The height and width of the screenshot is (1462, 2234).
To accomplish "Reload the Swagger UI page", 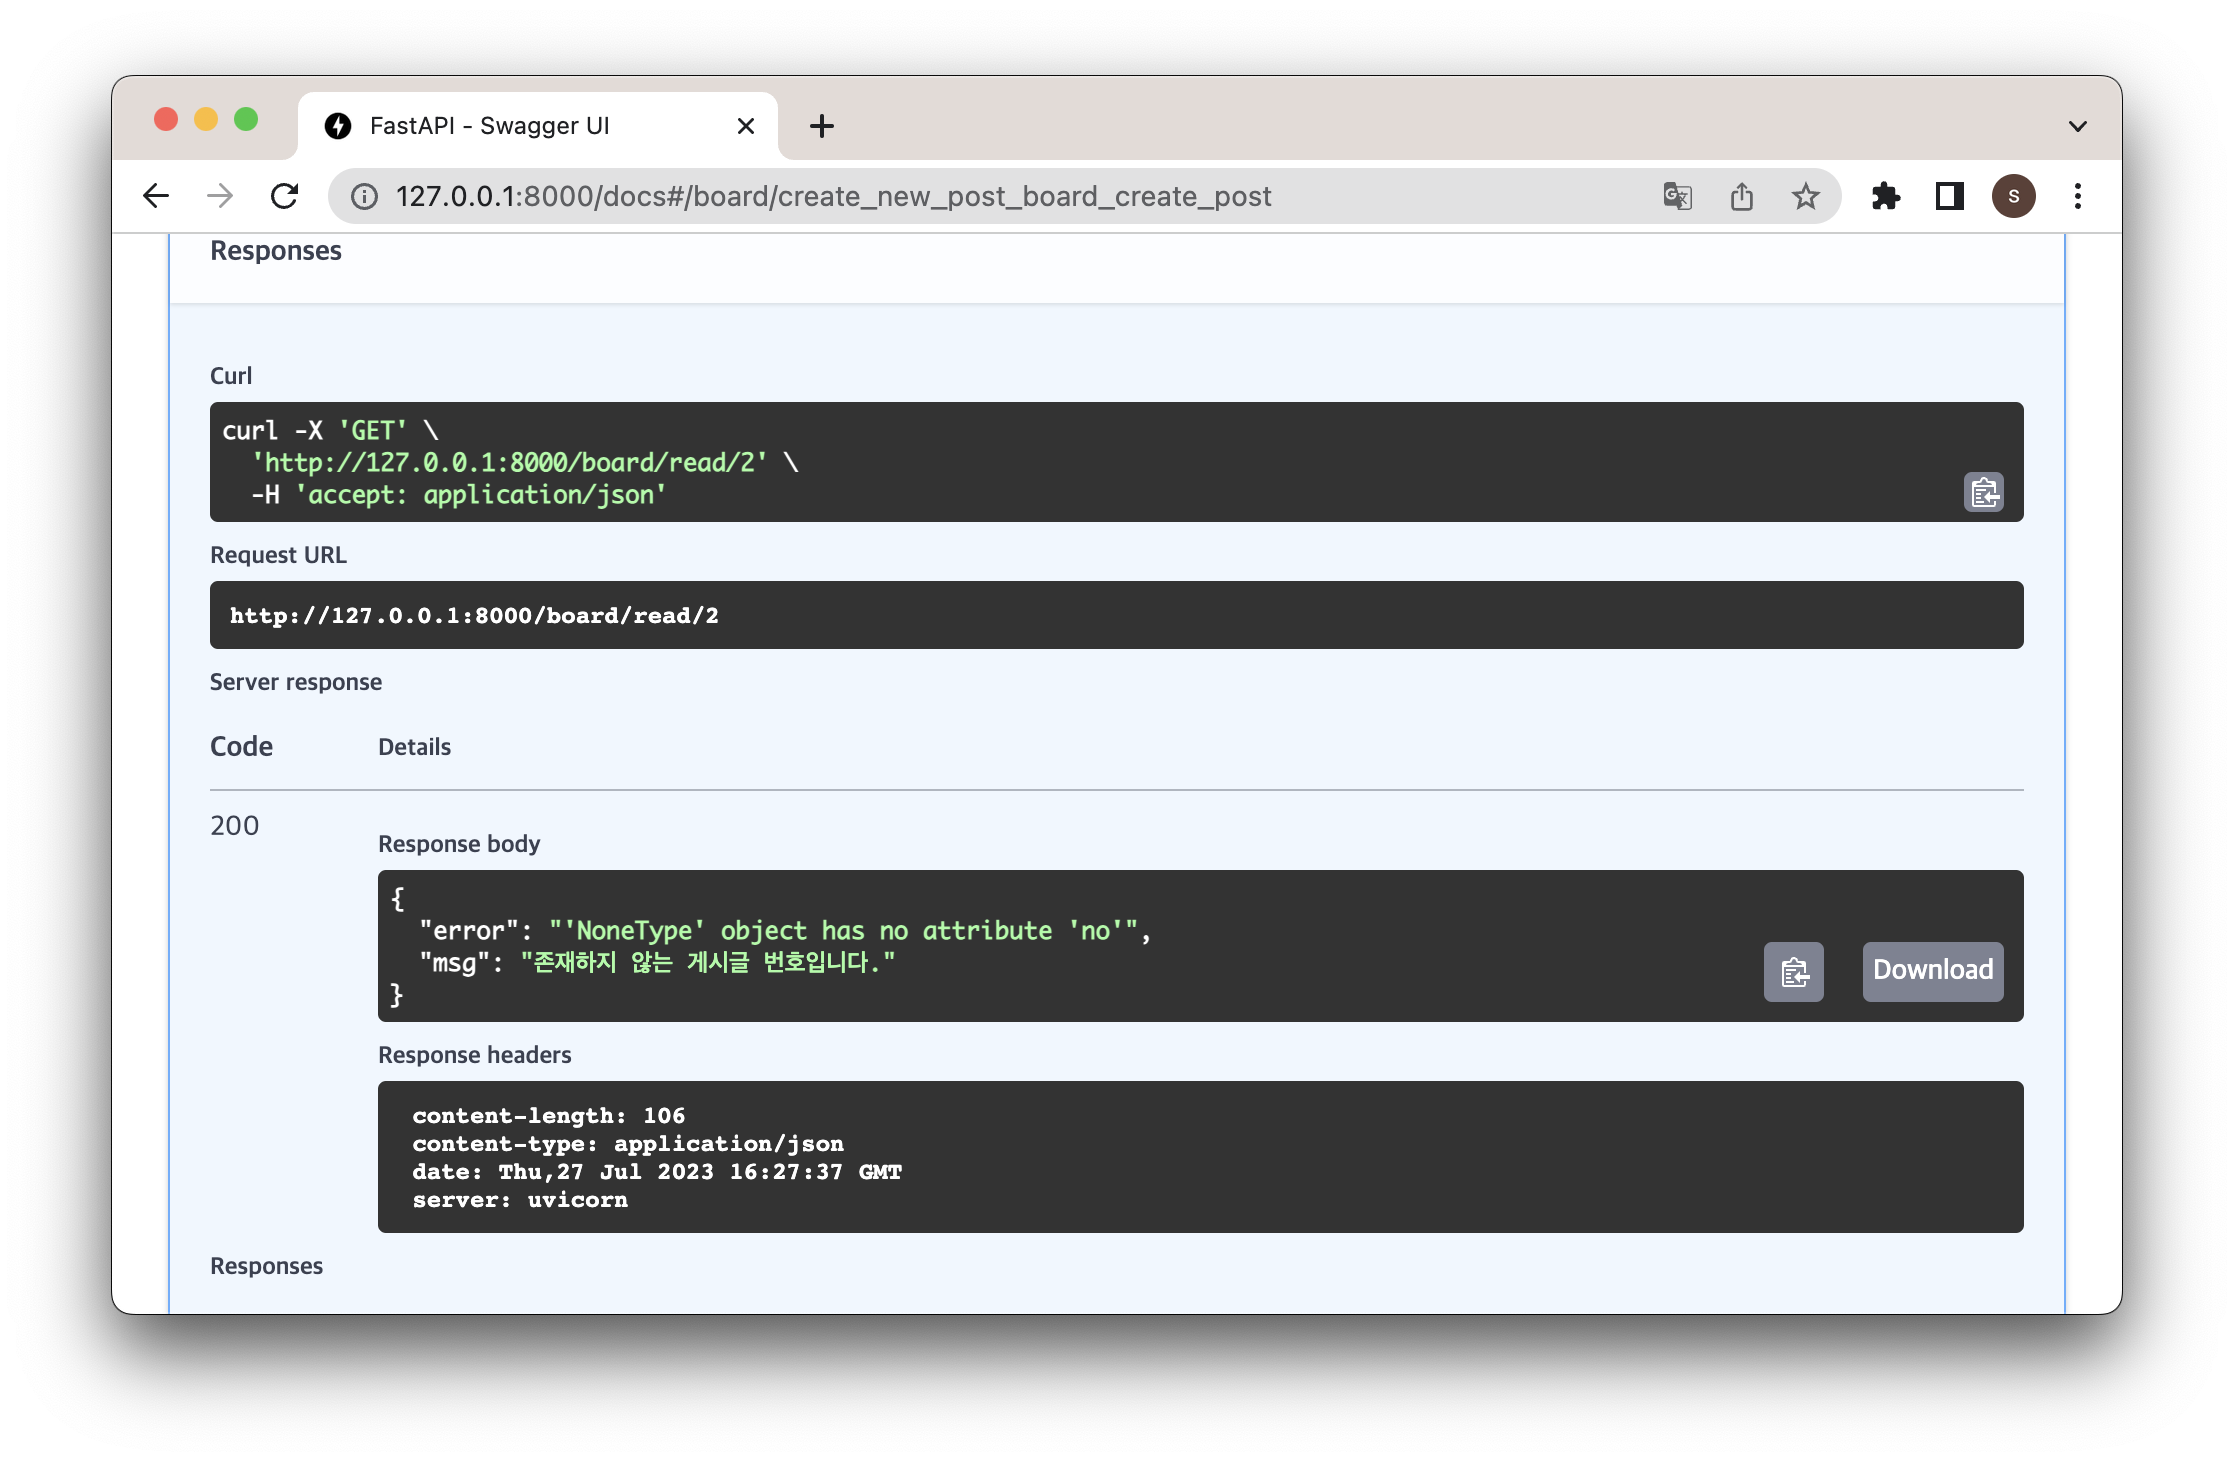I will (x=285, y=196).
